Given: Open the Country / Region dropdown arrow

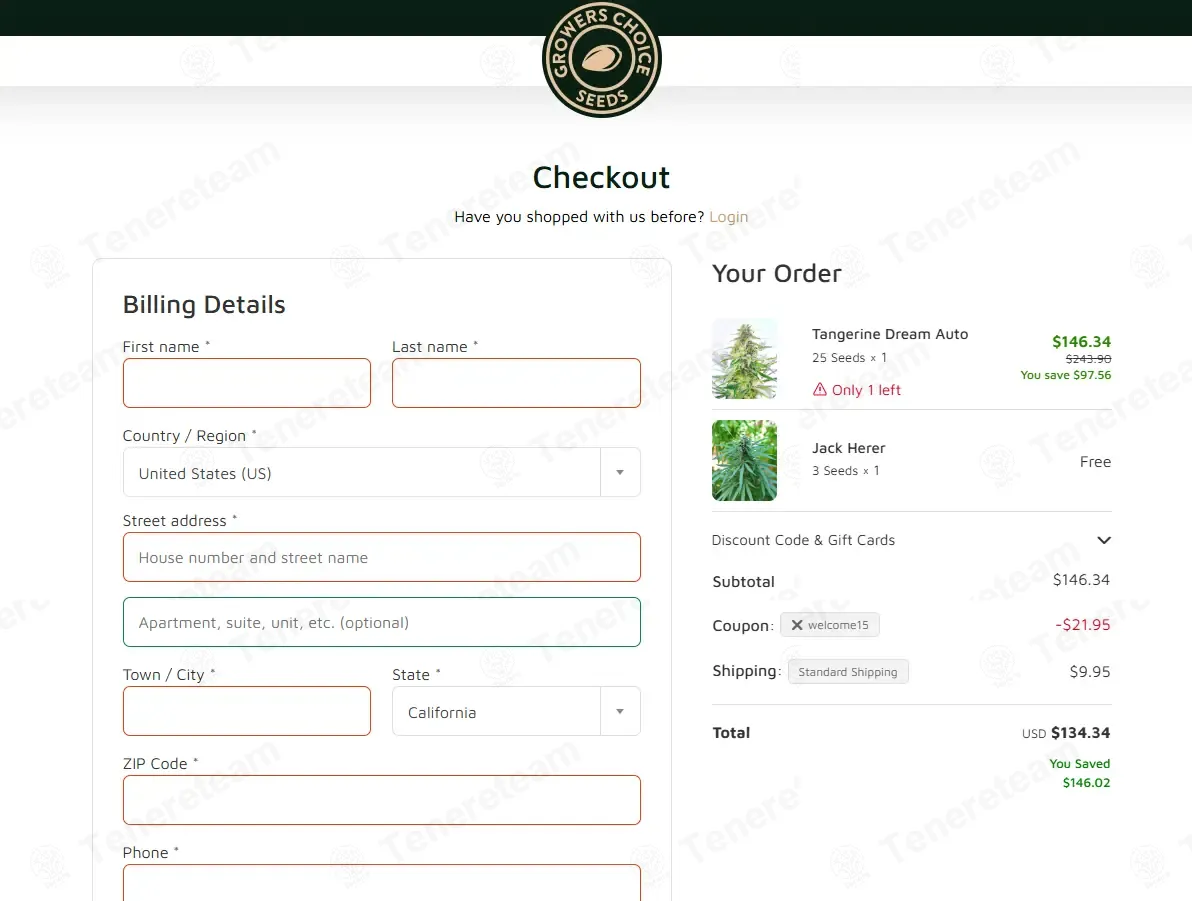Looking at the screenshot, I should click(620, 472).
